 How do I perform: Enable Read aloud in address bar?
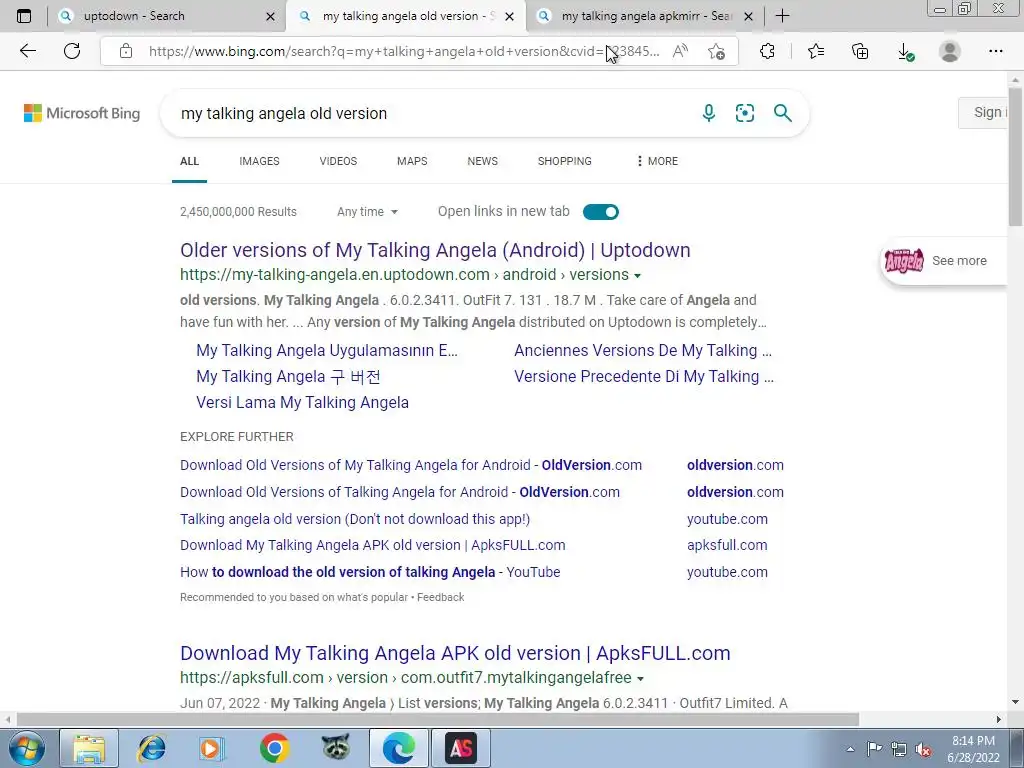(680, 51)
